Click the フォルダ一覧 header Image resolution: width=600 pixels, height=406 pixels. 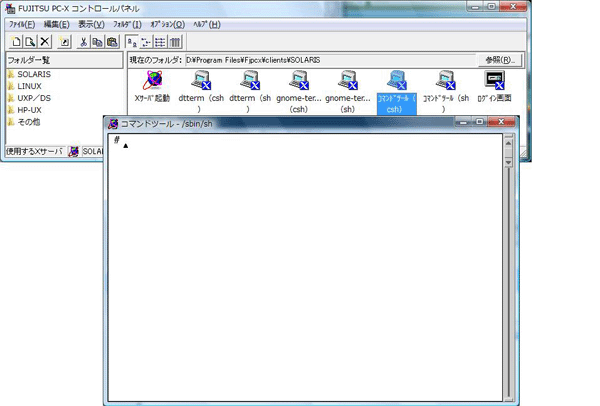pos(64,60)
